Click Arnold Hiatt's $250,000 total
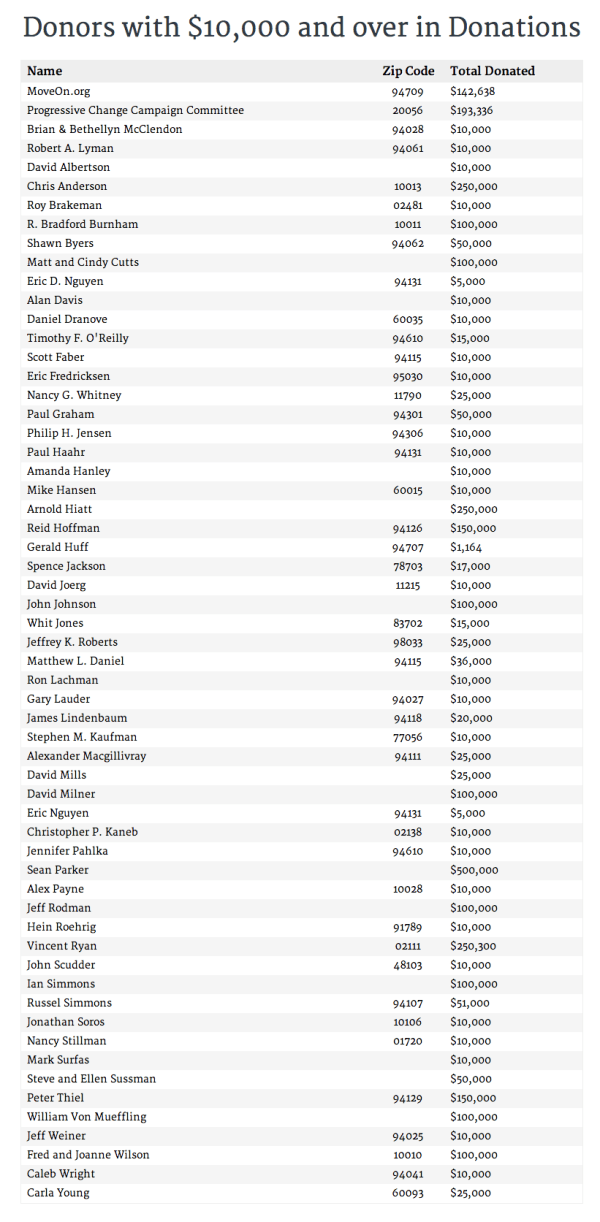Image resolution: width=600 pixels, height=1222 pixels. (474, 509)
